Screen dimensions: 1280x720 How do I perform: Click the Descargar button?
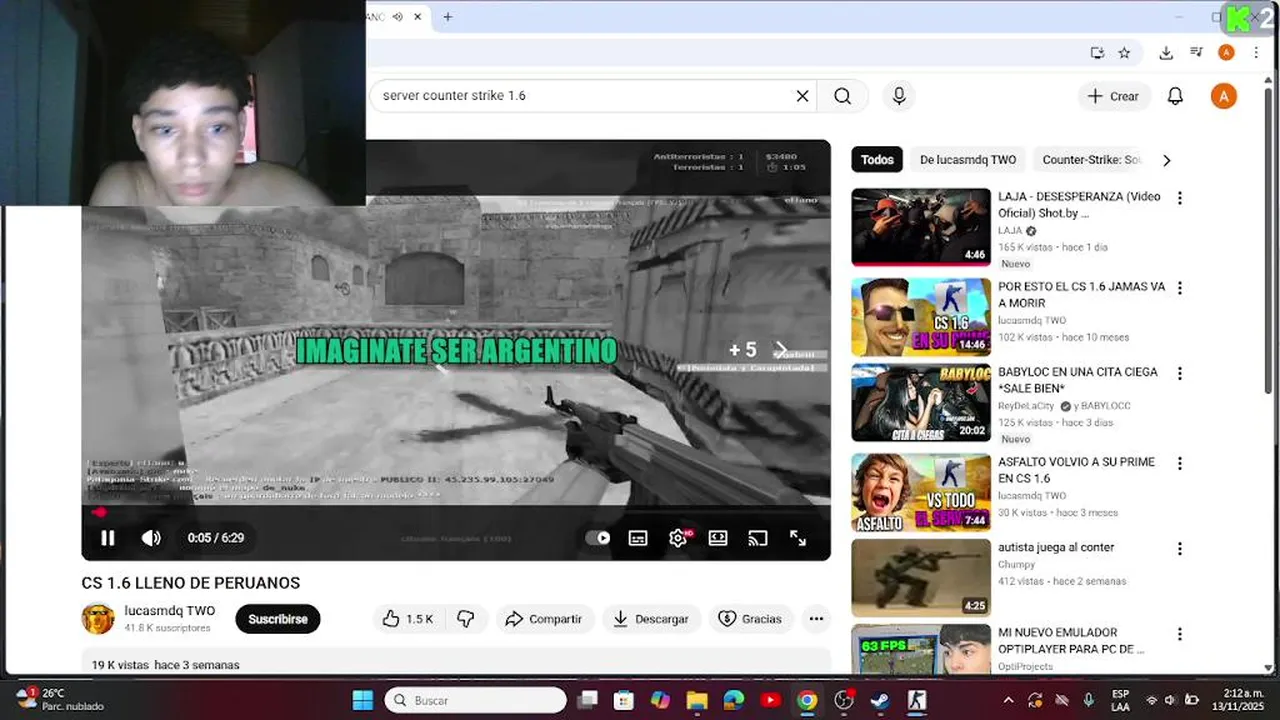pyautogui.click(x=651, y=619)
